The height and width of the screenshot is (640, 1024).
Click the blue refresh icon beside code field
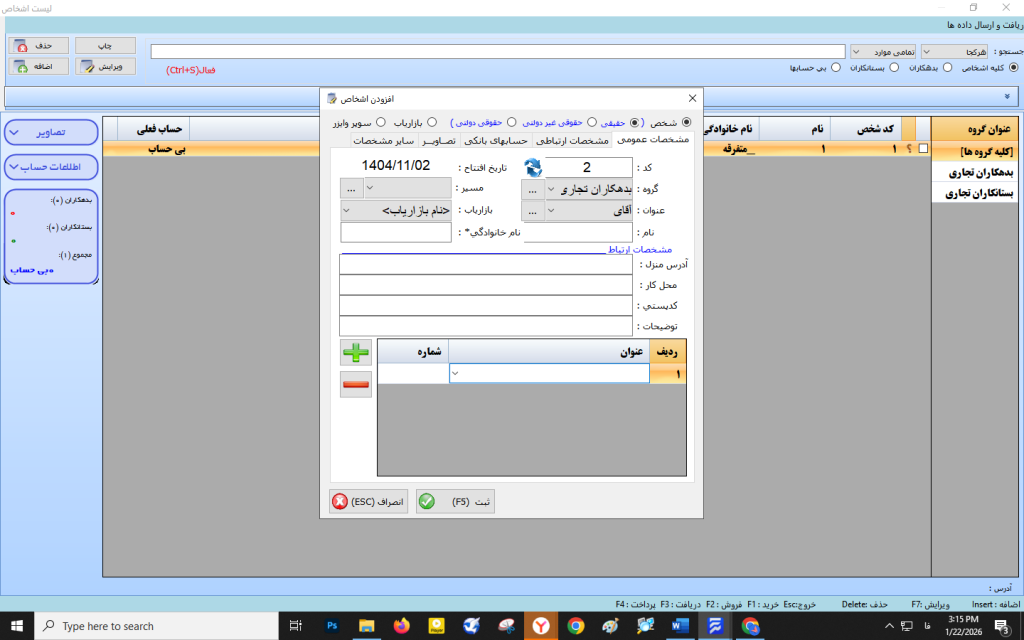(533, 167)
